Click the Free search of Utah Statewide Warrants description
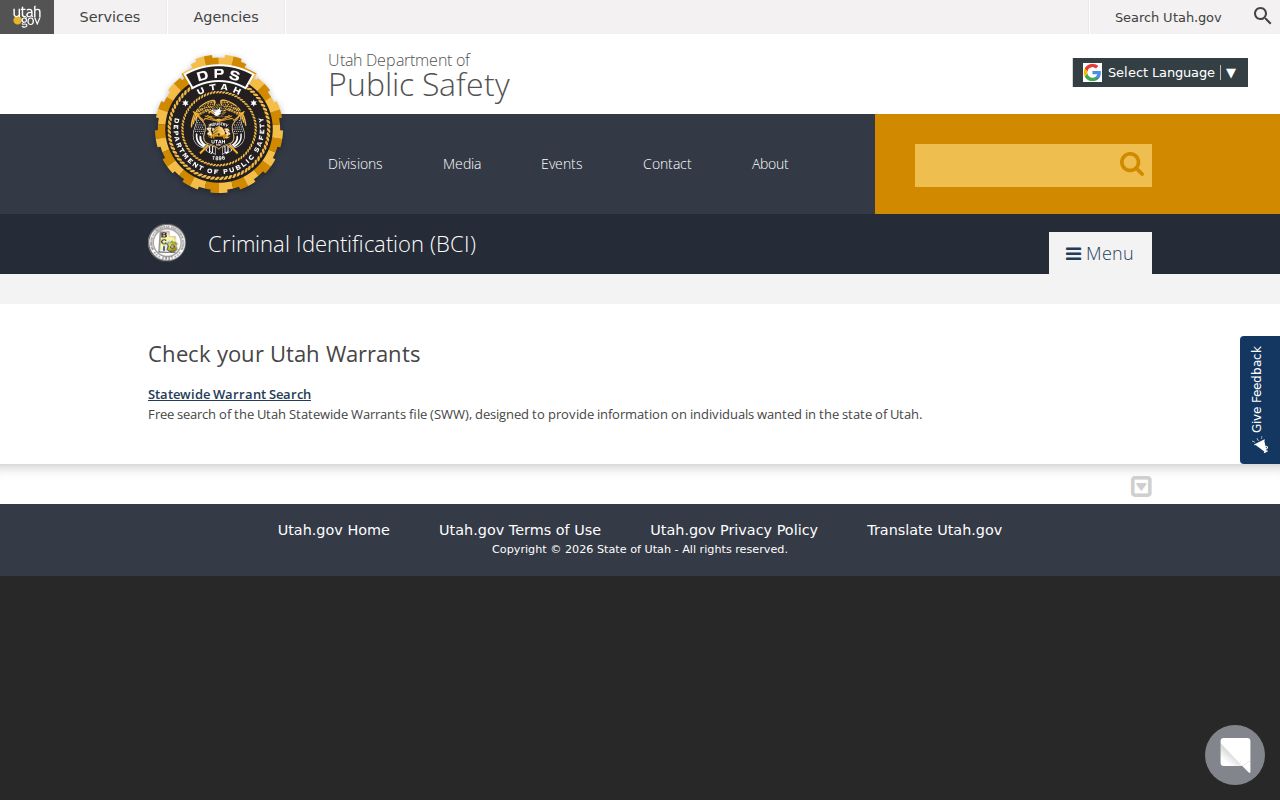 (535, 414)
